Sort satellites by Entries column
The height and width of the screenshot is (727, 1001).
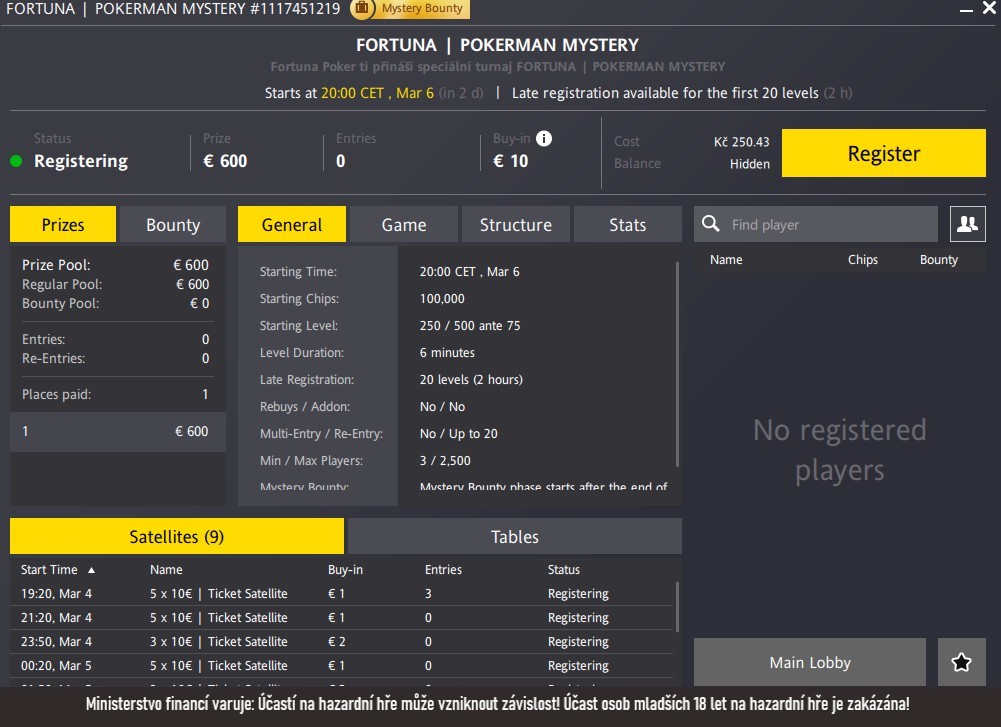click(x=443, y=569)
